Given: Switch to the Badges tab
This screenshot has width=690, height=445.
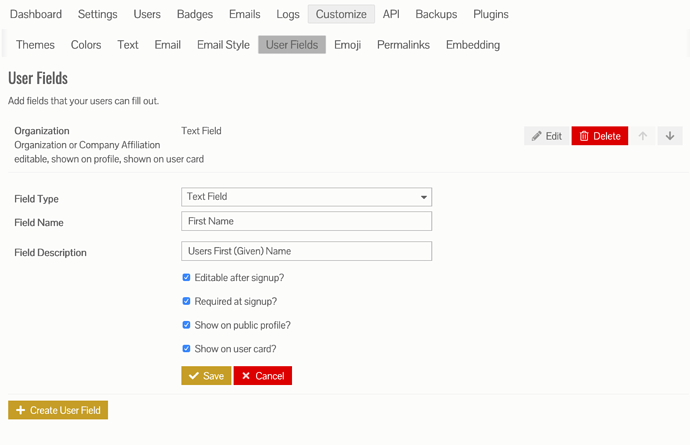Looking at the screenshot, I should tap(195, 14).
